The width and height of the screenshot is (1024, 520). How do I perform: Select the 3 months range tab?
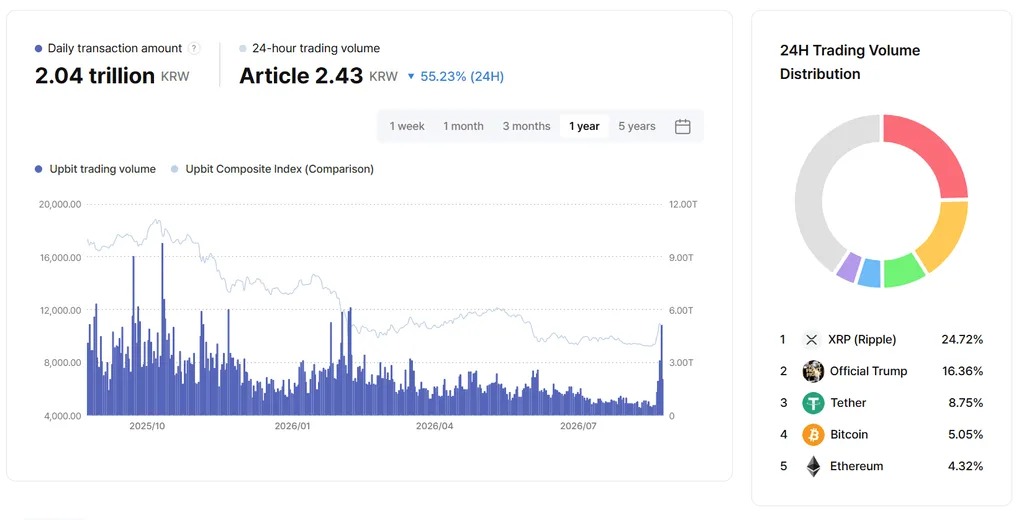tap(526, 126)
